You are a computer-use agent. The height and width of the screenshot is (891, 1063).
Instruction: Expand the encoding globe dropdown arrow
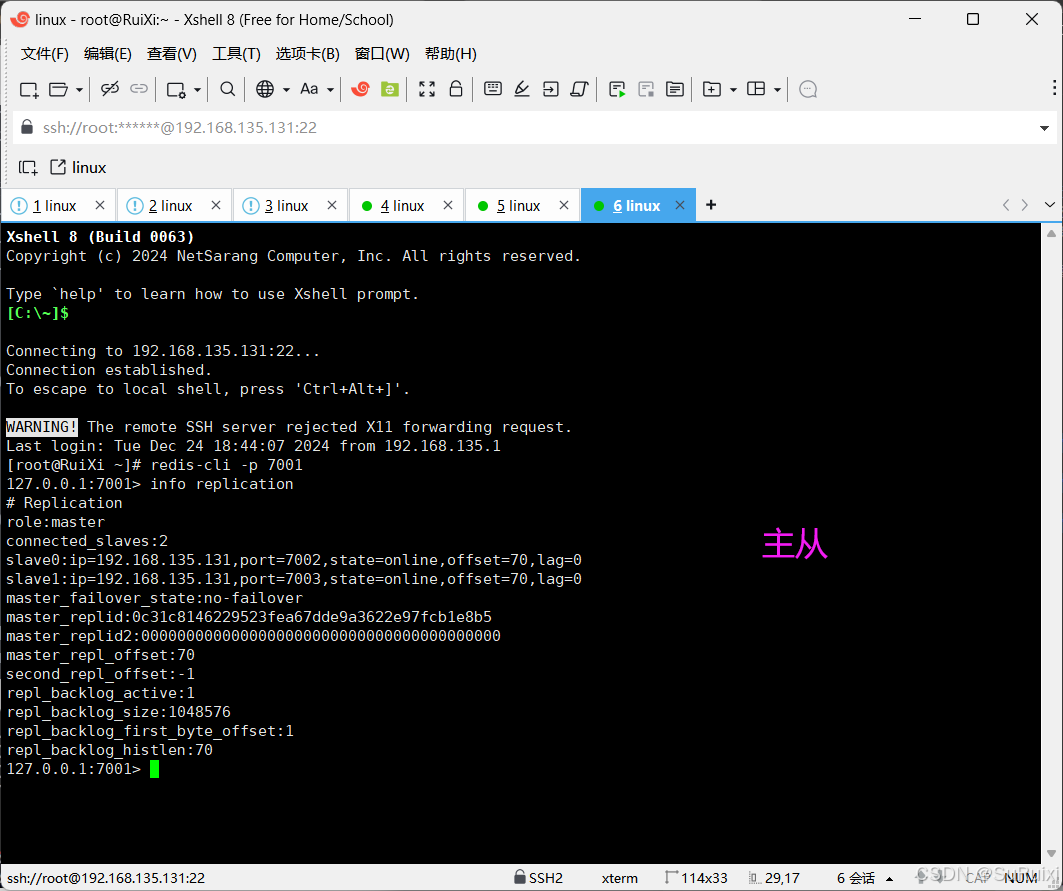point(286,90)
